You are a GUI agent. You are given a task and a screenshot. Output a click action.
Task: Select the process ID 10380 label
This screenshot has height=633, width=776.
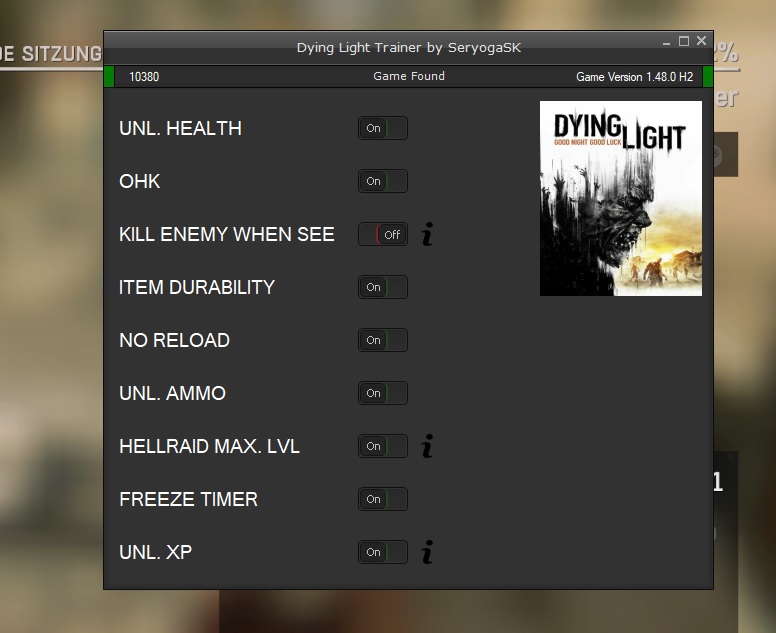[x=144, y=77]
